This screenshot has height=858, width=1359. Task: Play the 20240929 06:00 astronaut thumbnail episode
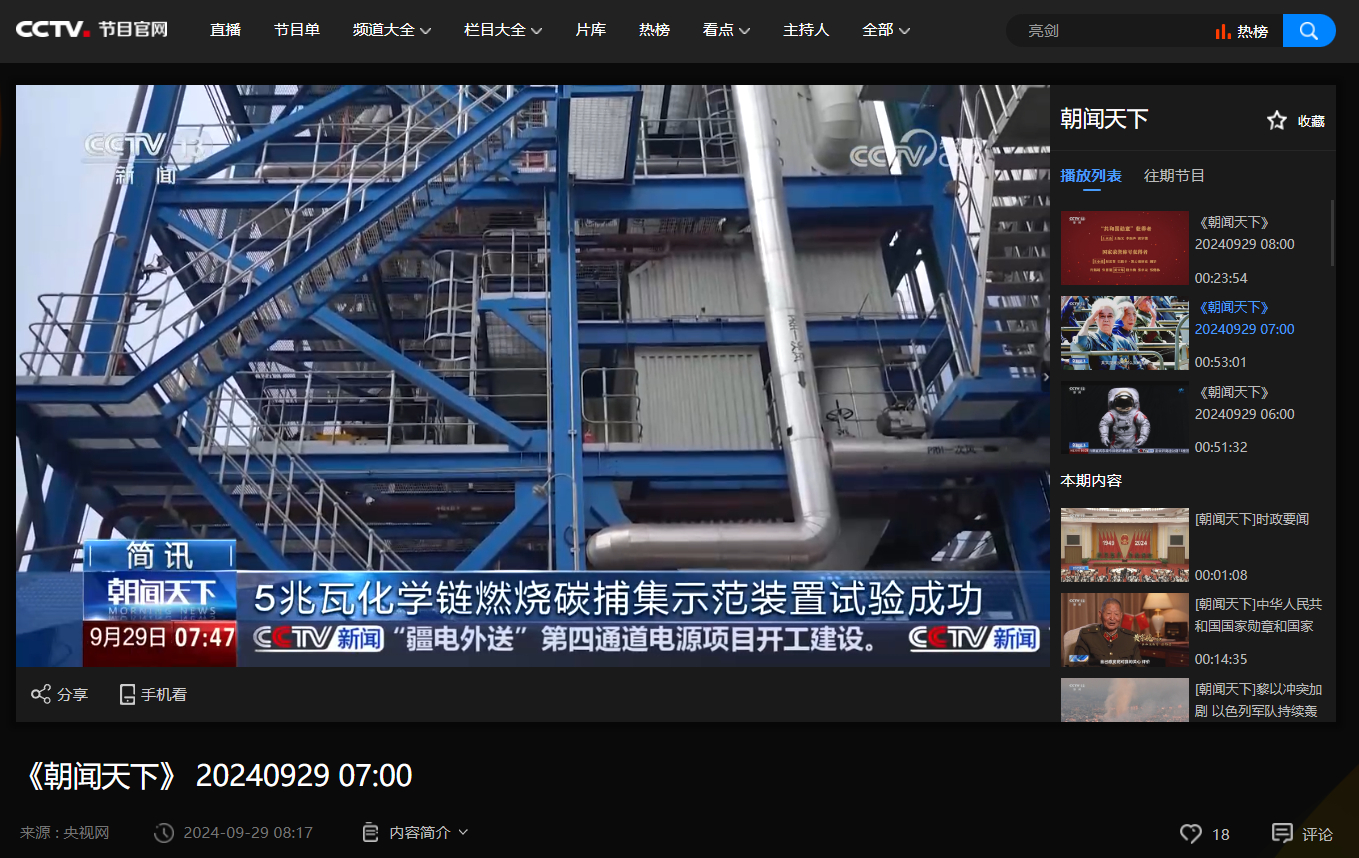(1124, 417)
